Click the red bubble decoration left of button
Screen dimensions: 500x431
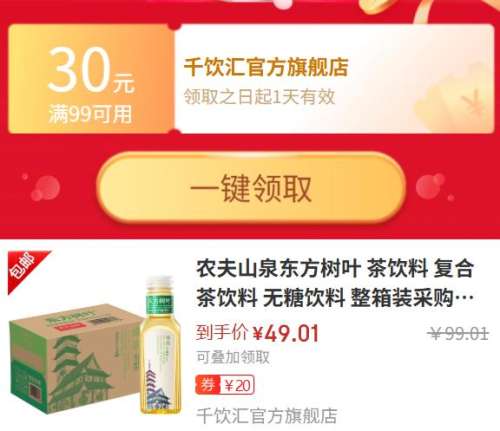click(x=45, y=187)
